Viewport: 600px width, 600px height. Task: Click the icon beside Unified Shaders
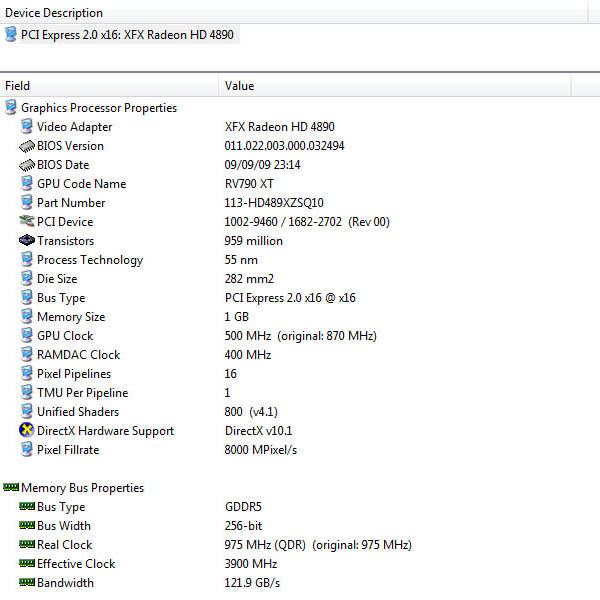point(26,412)
